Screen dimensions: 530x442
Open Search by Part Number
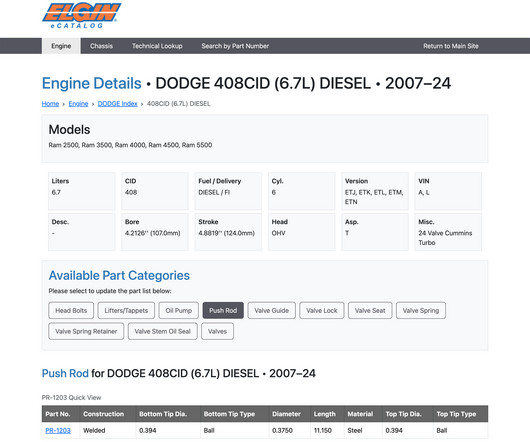235,46
